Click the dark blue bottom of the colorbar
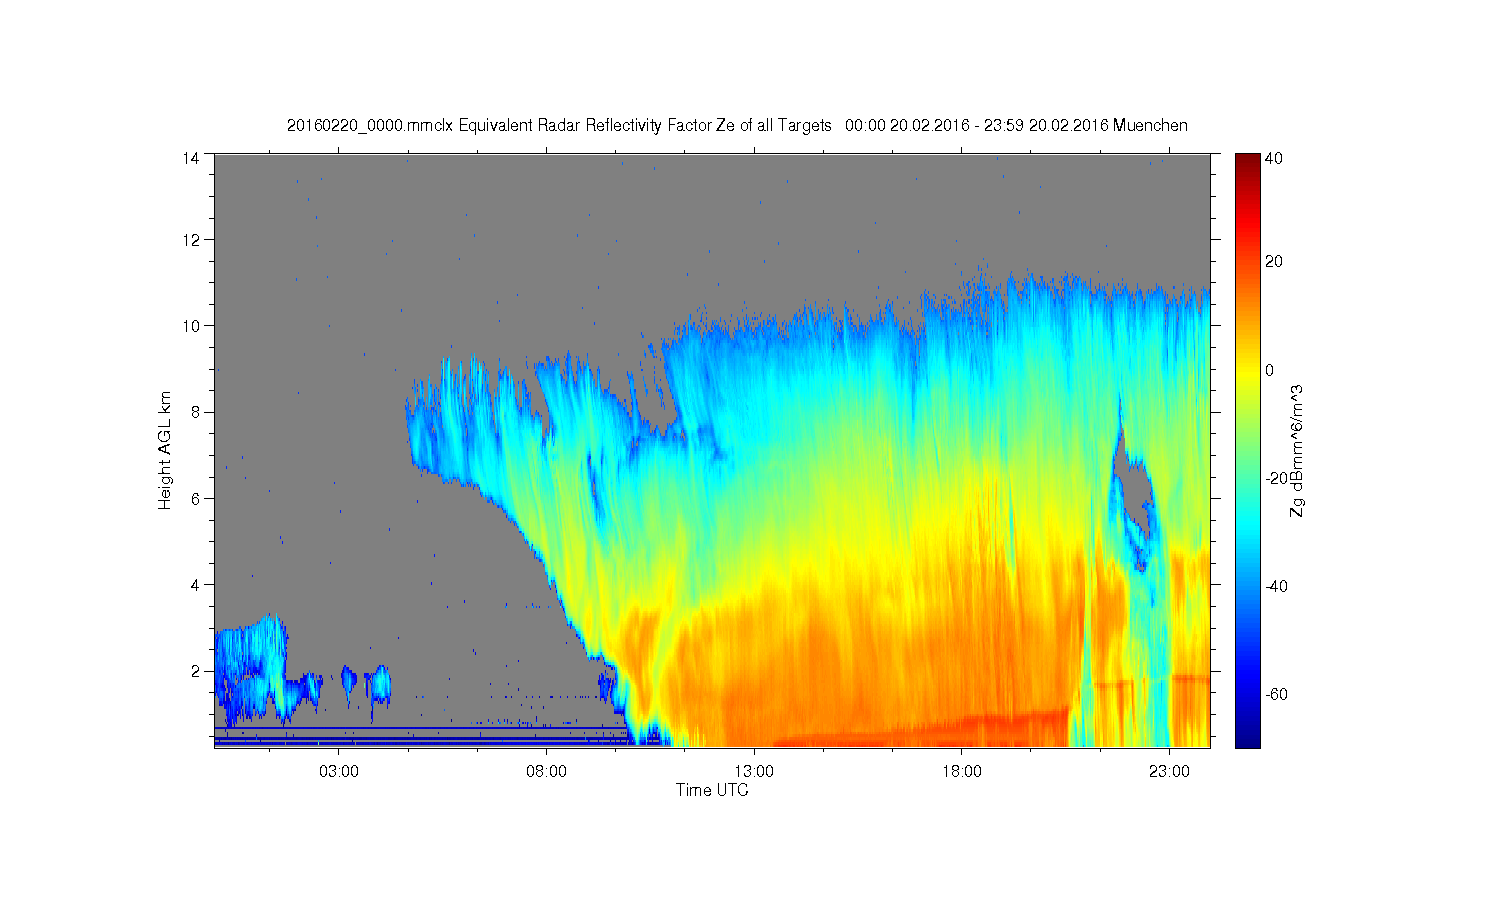Screen dimensions: 1500x900 pos(1247,735)
